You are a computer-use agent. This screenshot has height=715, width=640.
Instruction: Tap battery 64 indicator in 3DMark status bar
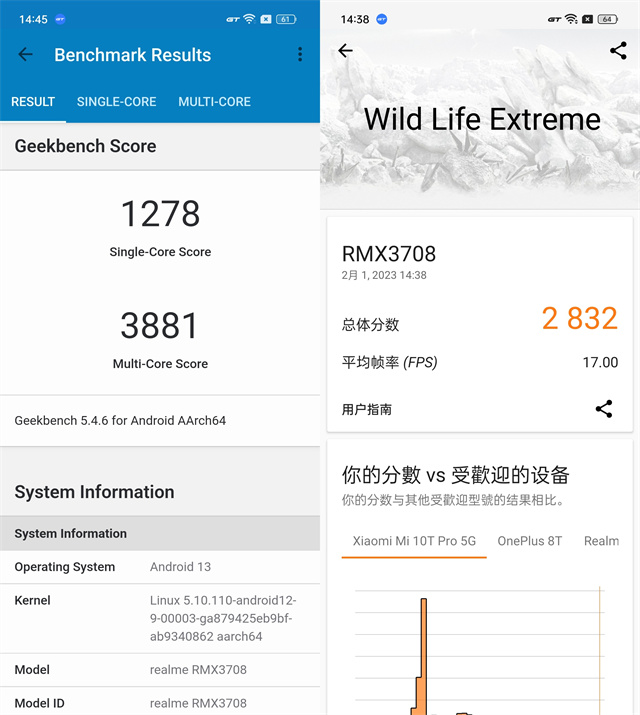click(x=608, y=19)
